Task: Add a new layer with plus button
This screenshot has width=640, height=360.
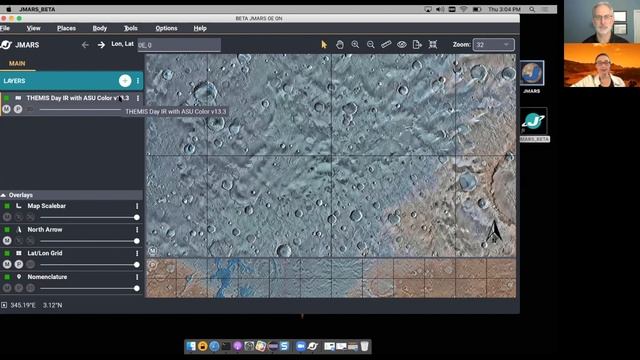Action: coord(125,81)
